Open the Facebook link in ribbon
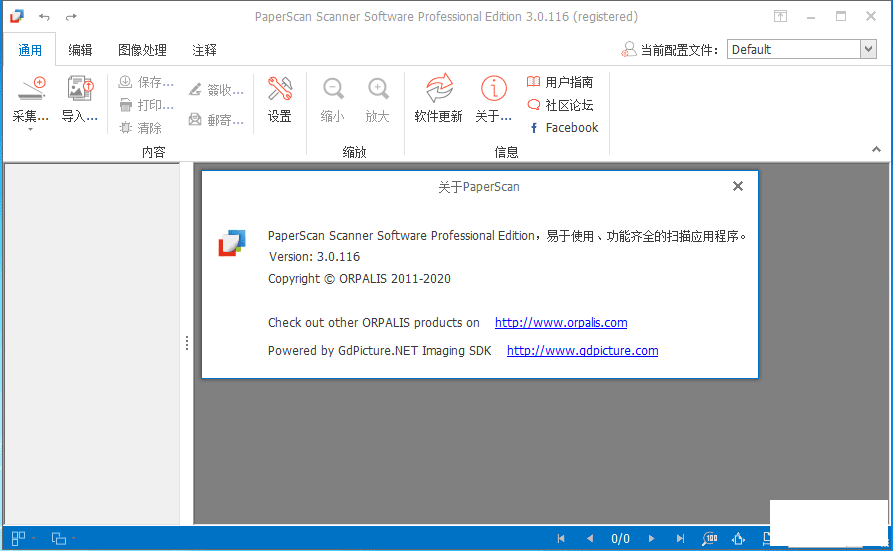This screenshot has height=551, width=893. pos(563,128)
